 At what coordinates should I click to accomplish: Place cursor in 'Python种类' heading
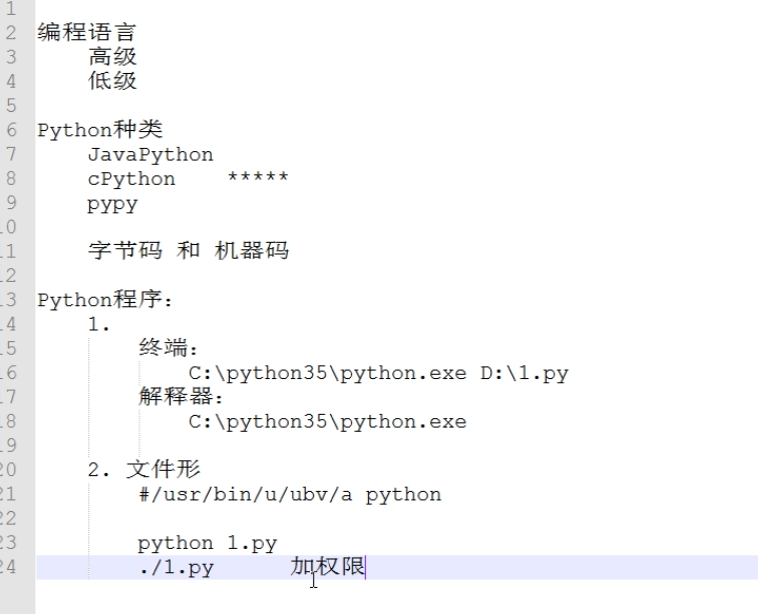100,130
